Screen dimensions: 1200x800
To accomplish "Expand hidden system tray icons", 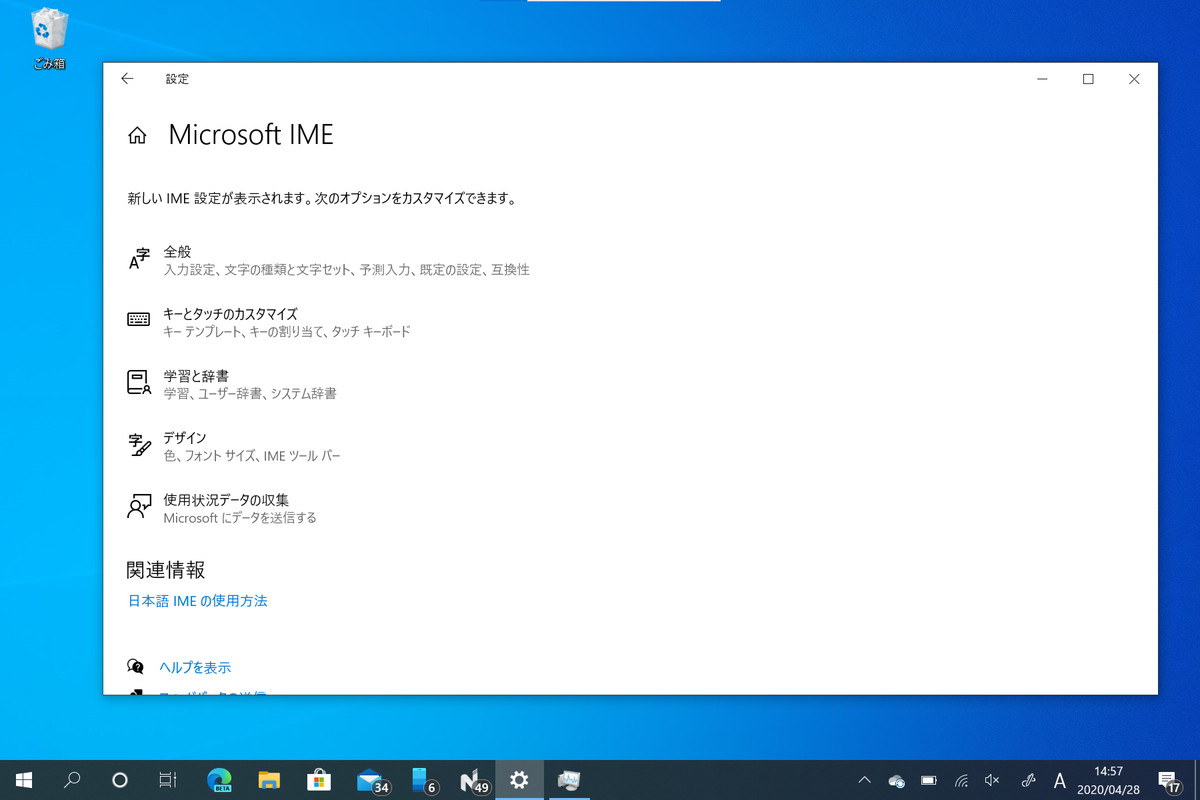I will (x=863, y=779).
